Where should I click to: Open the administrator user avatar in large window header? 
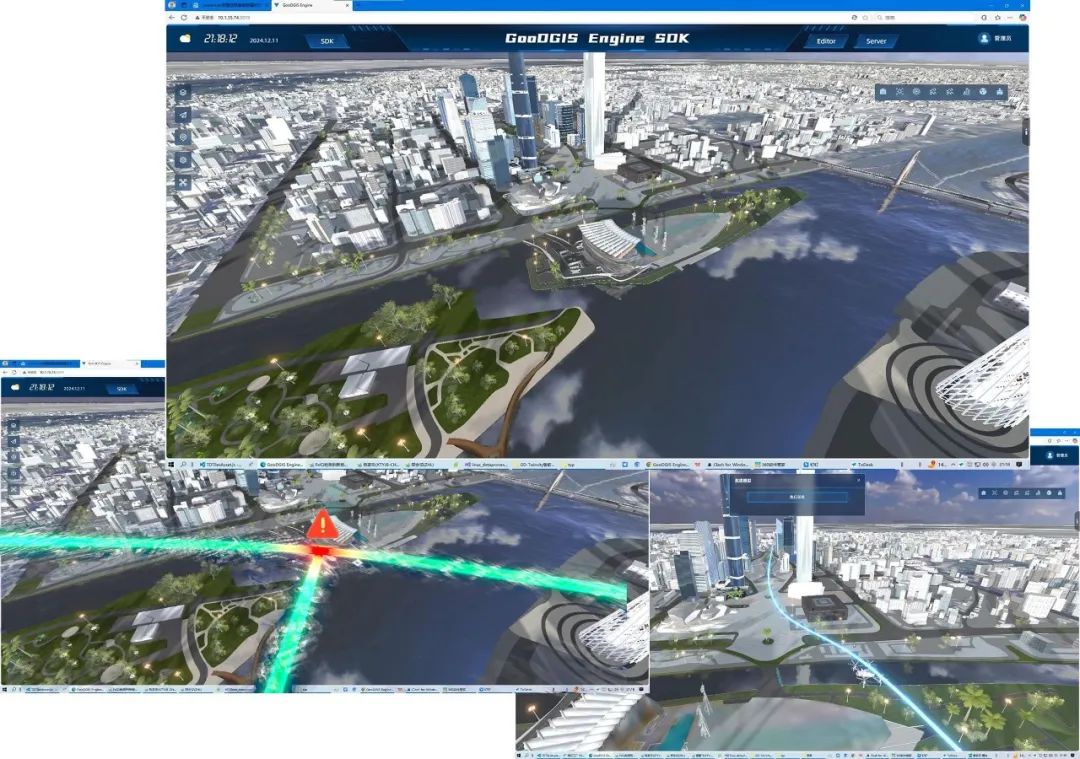pyautogui.click(x=984, y=39)
